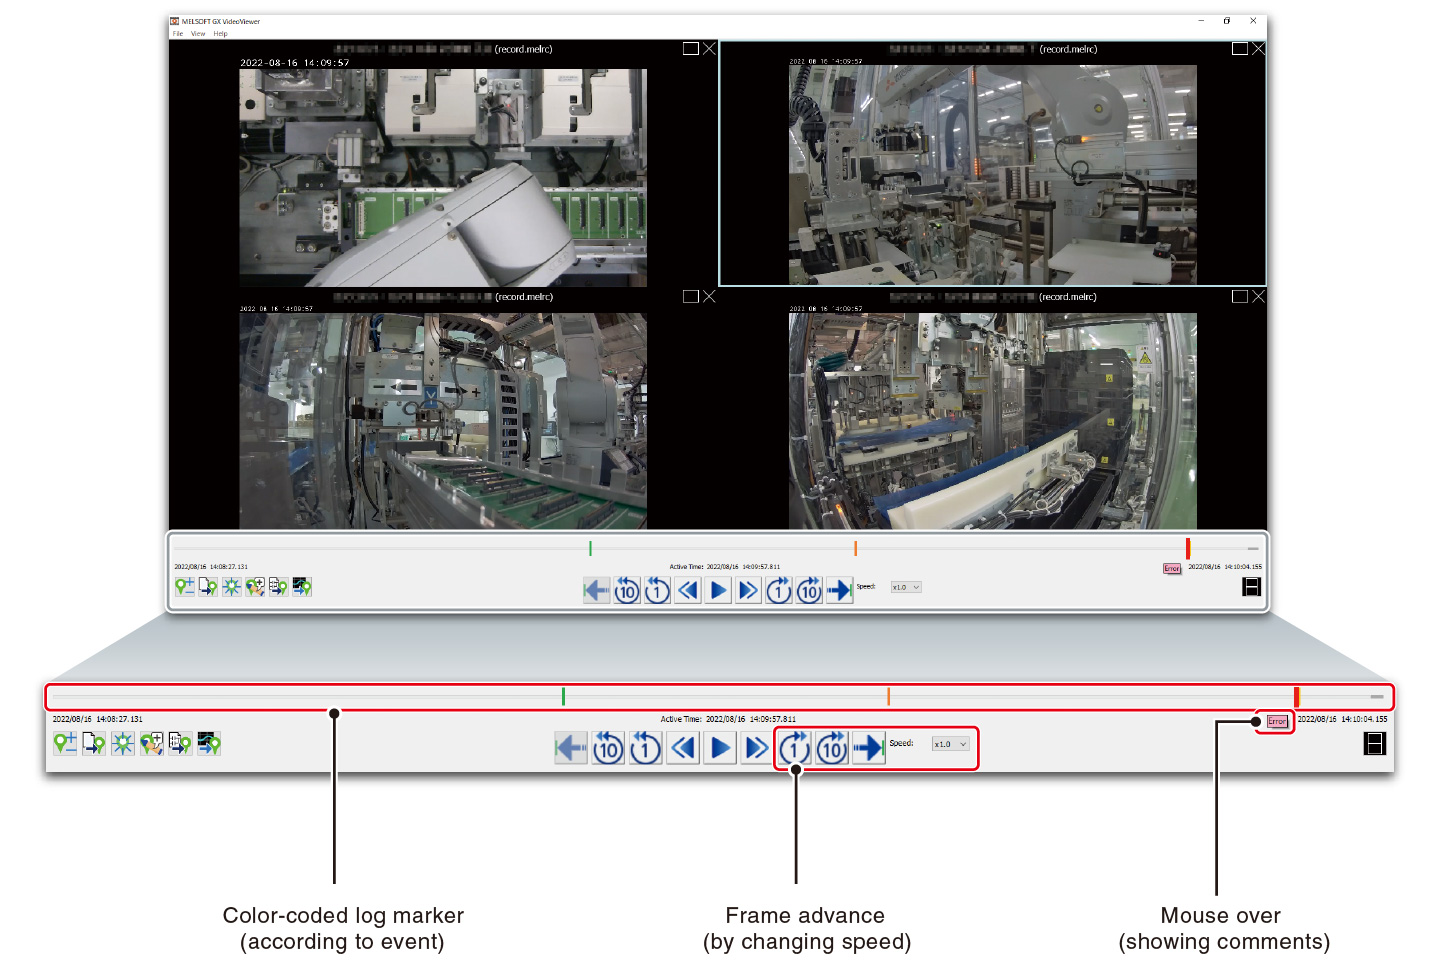This screenshot has width=1440, height=960.
Task: Click the Help menu
Action: click(219, 33)
